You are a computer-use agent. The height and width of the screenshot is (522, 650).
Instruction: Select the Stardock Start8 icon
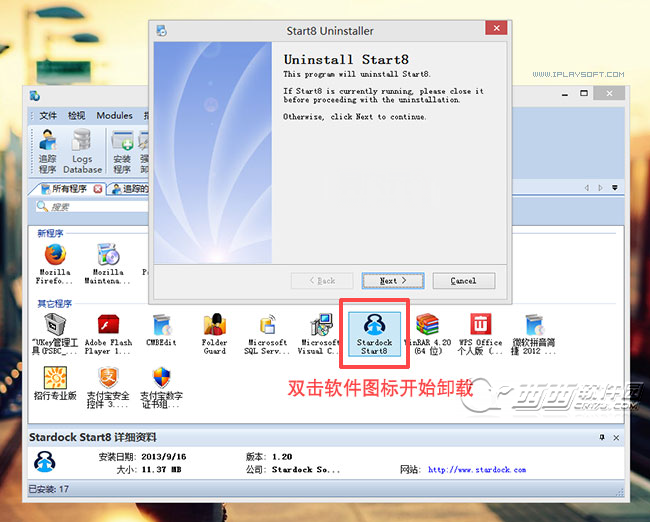pos(374,334)
